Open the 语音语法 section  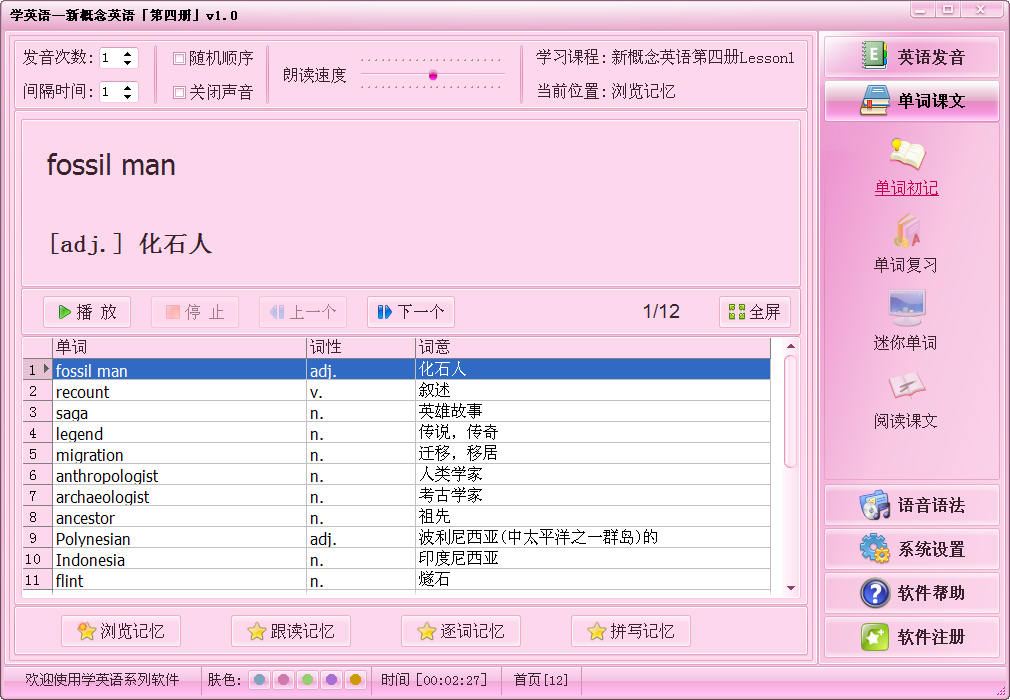911,505
